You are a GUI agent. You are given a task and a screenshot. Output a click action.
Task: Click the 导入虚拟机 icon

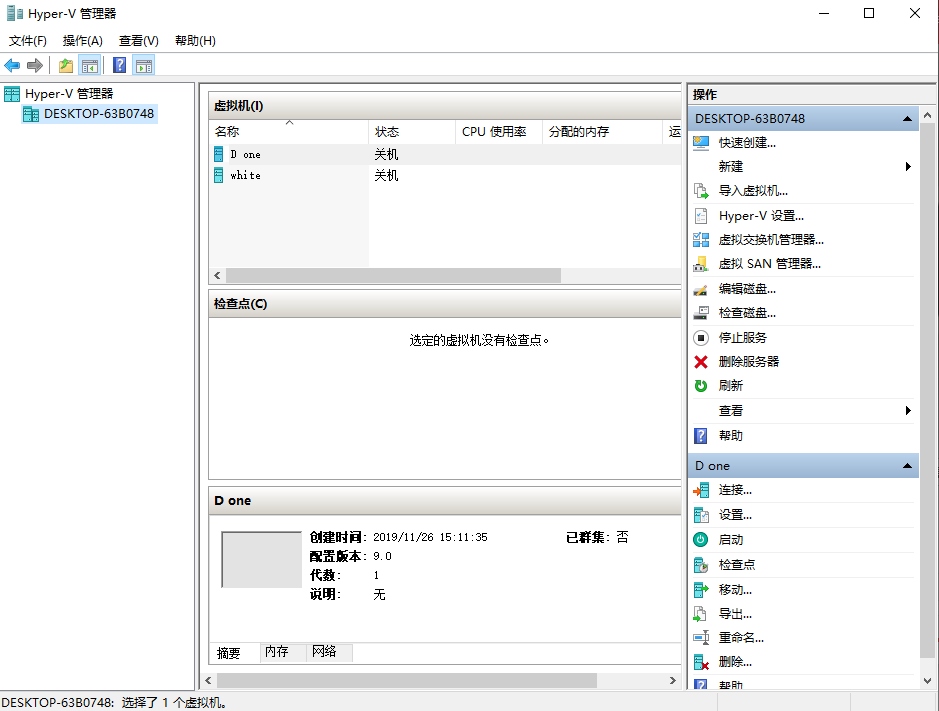point(701,191)
